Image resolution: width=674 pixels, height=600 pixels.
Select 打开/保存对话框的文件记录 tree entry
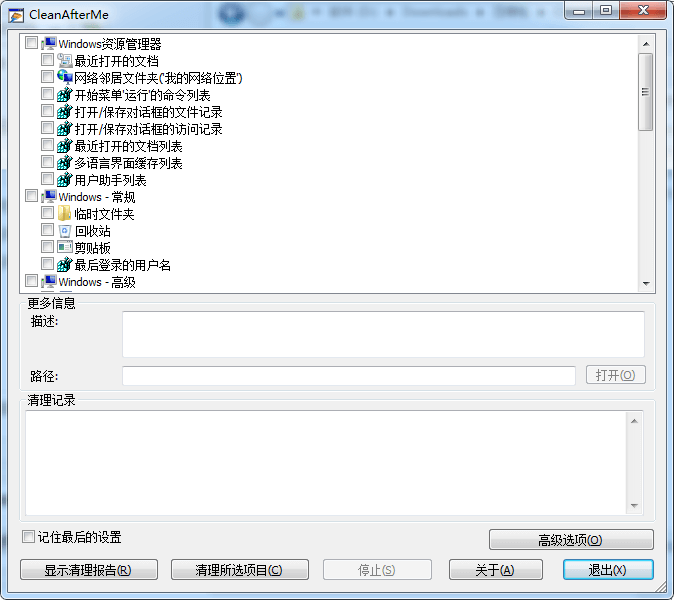148,113
